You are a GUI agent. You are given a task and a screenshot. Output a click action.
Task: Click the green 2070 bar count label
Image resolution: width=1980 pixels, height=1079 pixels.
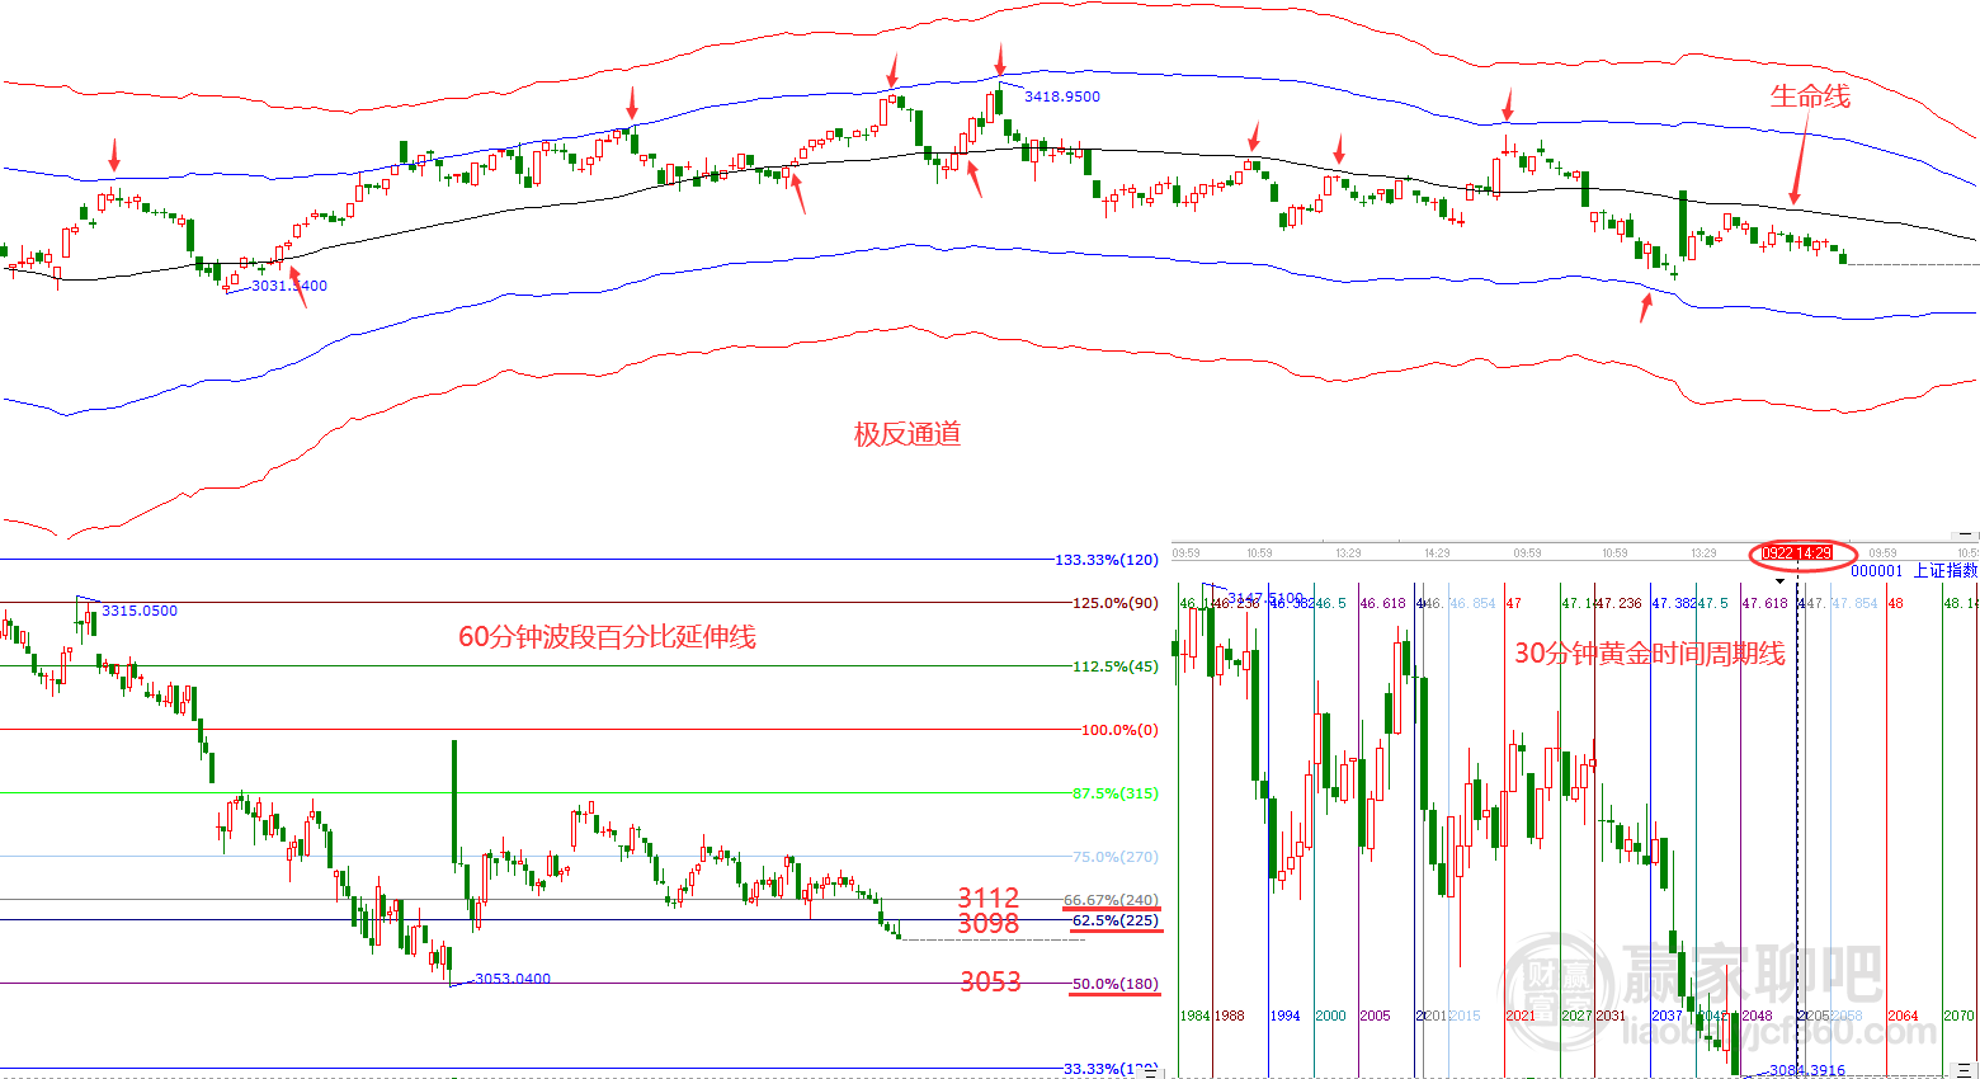(1959, 1016)
